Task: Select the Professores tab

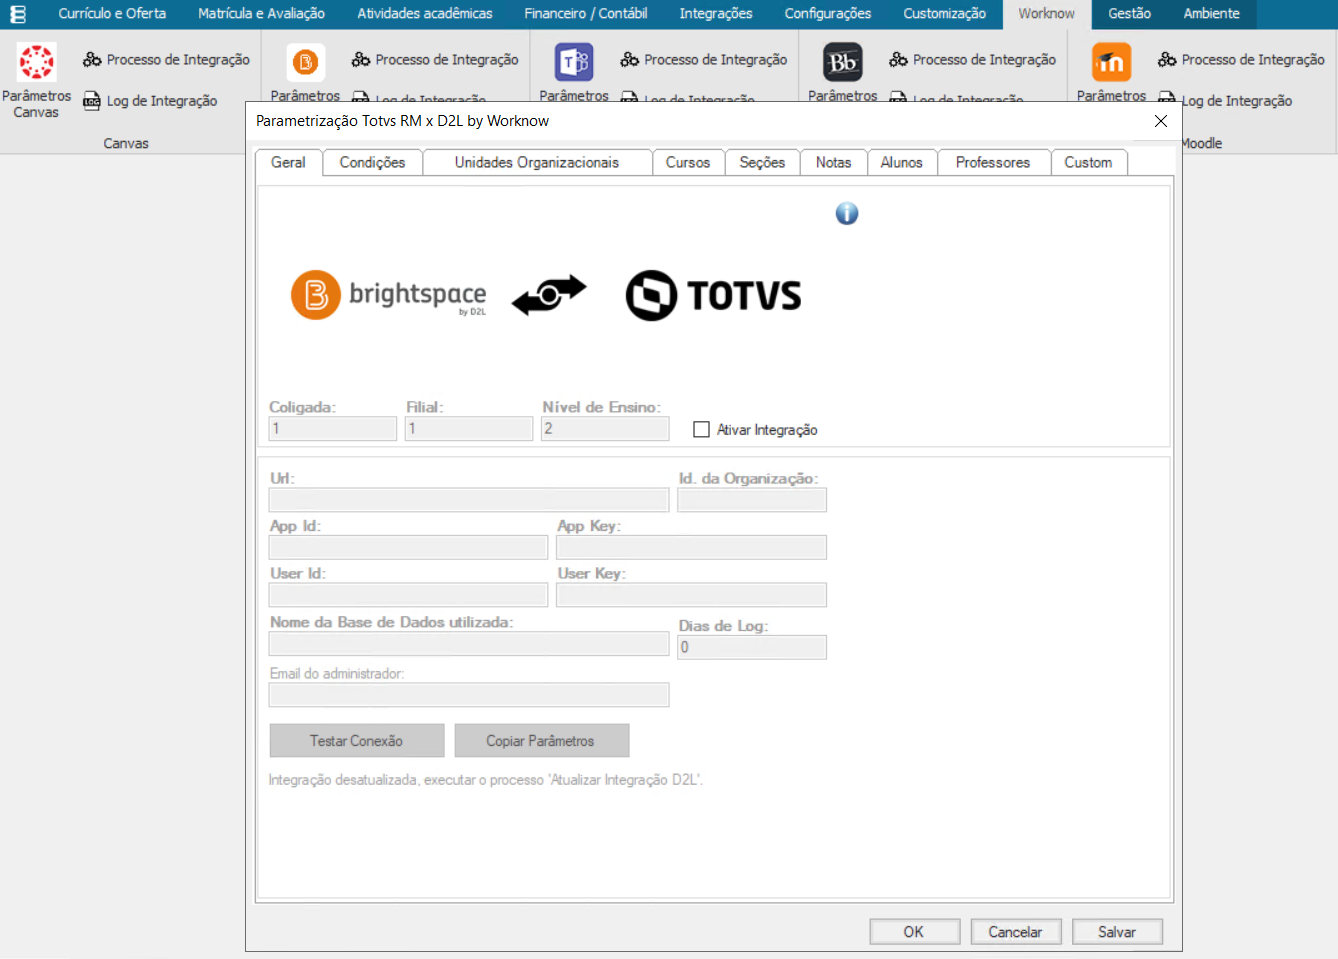Action: (x=992, y=163)
